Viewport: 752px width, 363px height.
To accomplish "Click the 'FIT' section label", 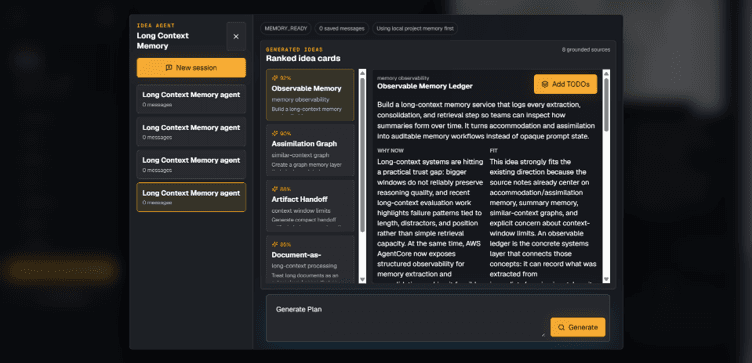I will point(494,151).
